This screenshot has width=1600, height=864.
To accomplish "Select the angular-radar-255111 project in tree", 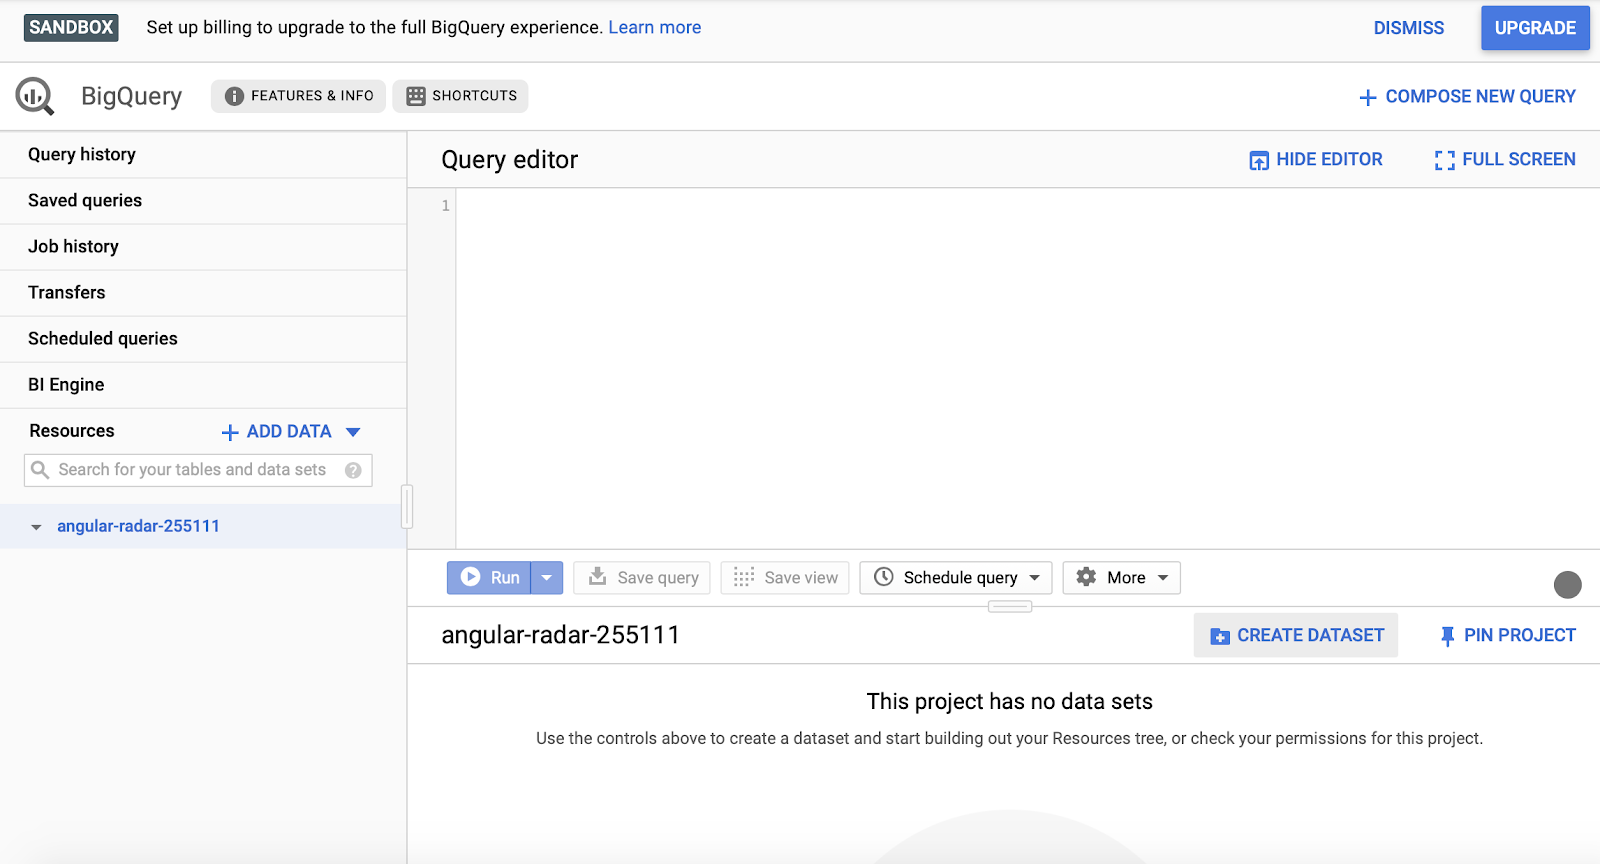I will tap(138, 526).
